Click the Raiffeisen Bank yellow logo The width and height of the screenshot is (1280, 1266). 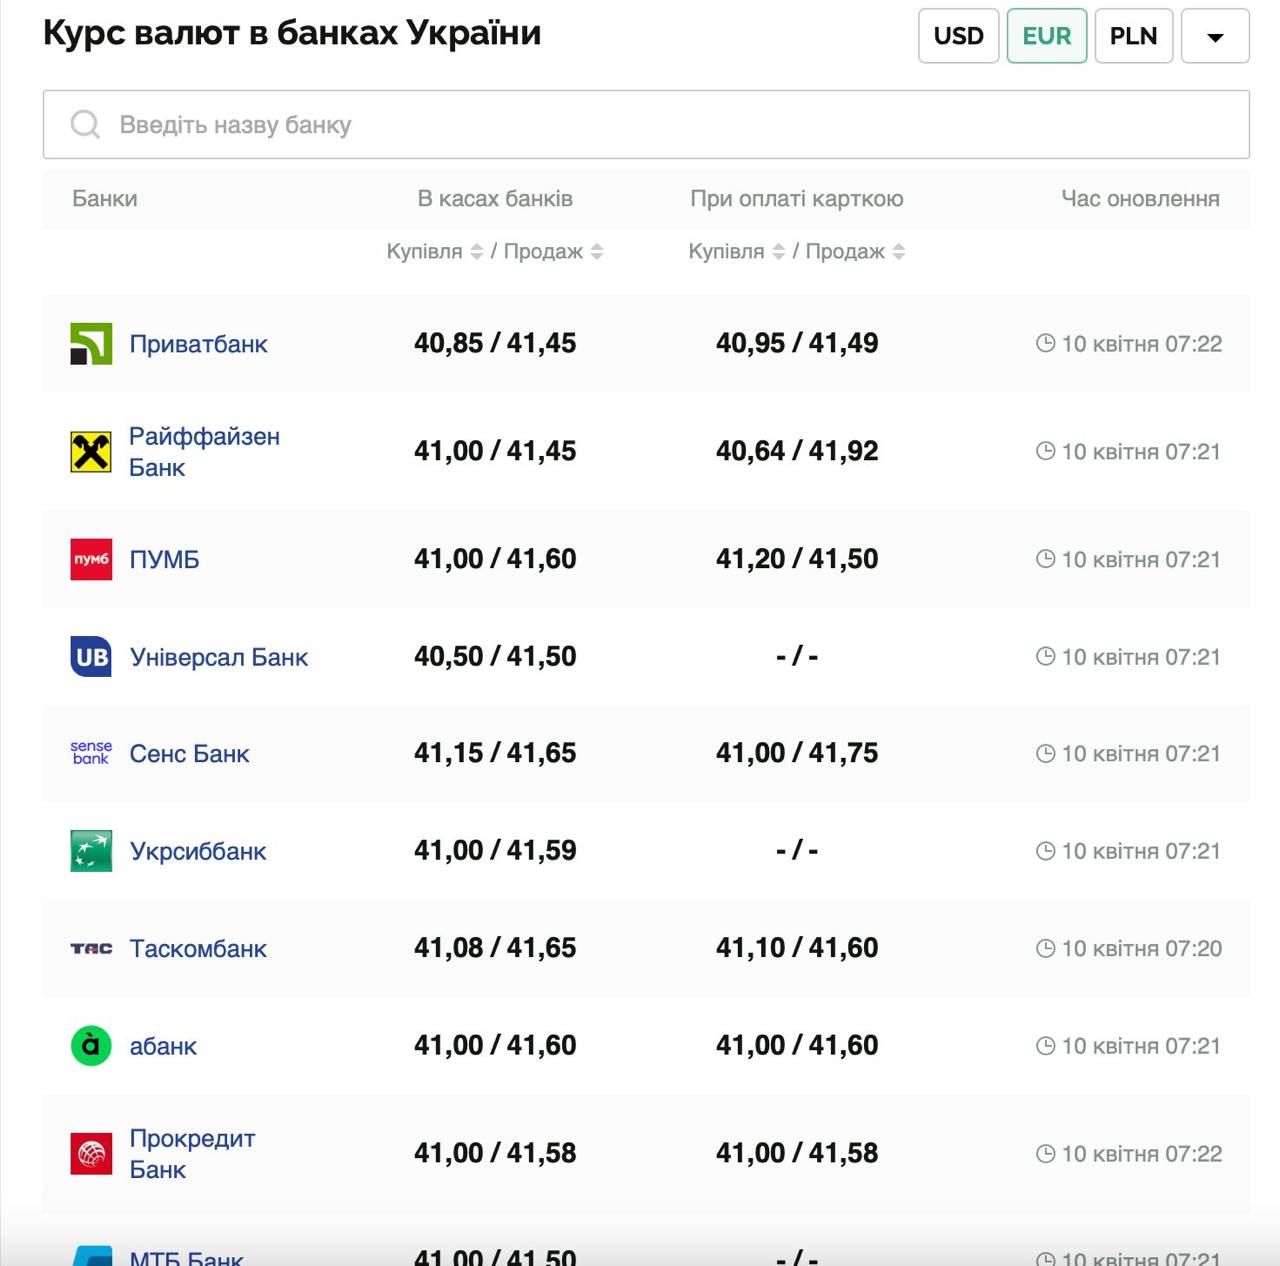[91, 452]
